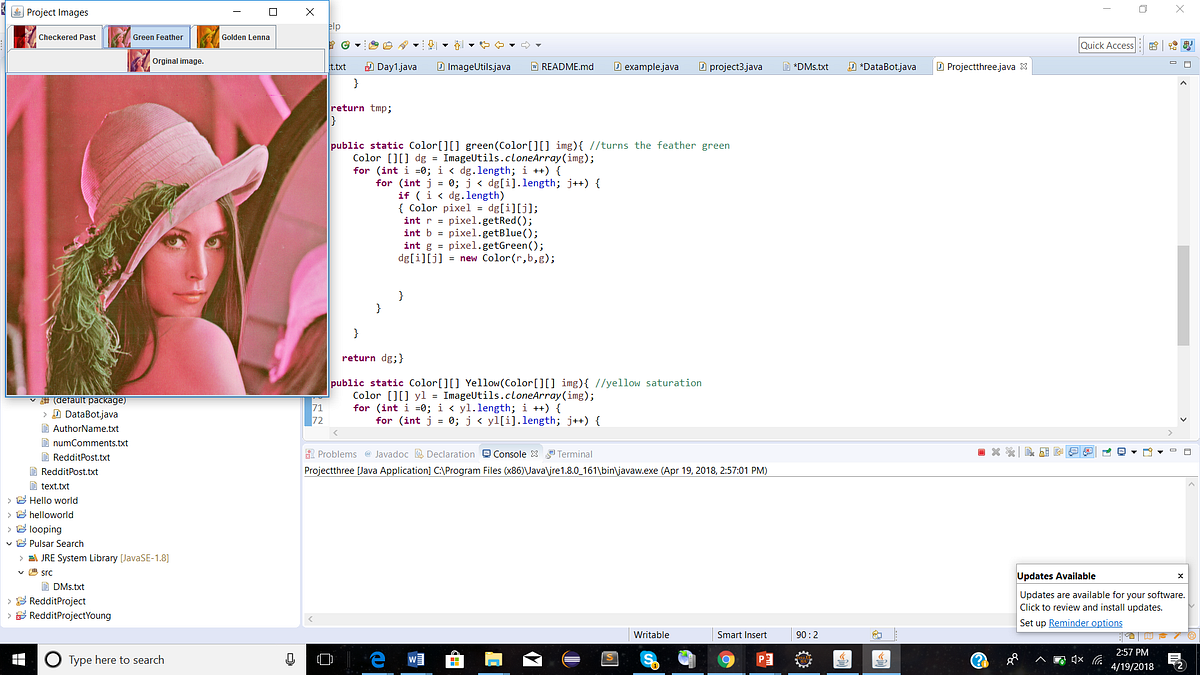Collapse the Pulsar Search project tree
This screenshot has height=675, width=1200.
tap(8, 543)
